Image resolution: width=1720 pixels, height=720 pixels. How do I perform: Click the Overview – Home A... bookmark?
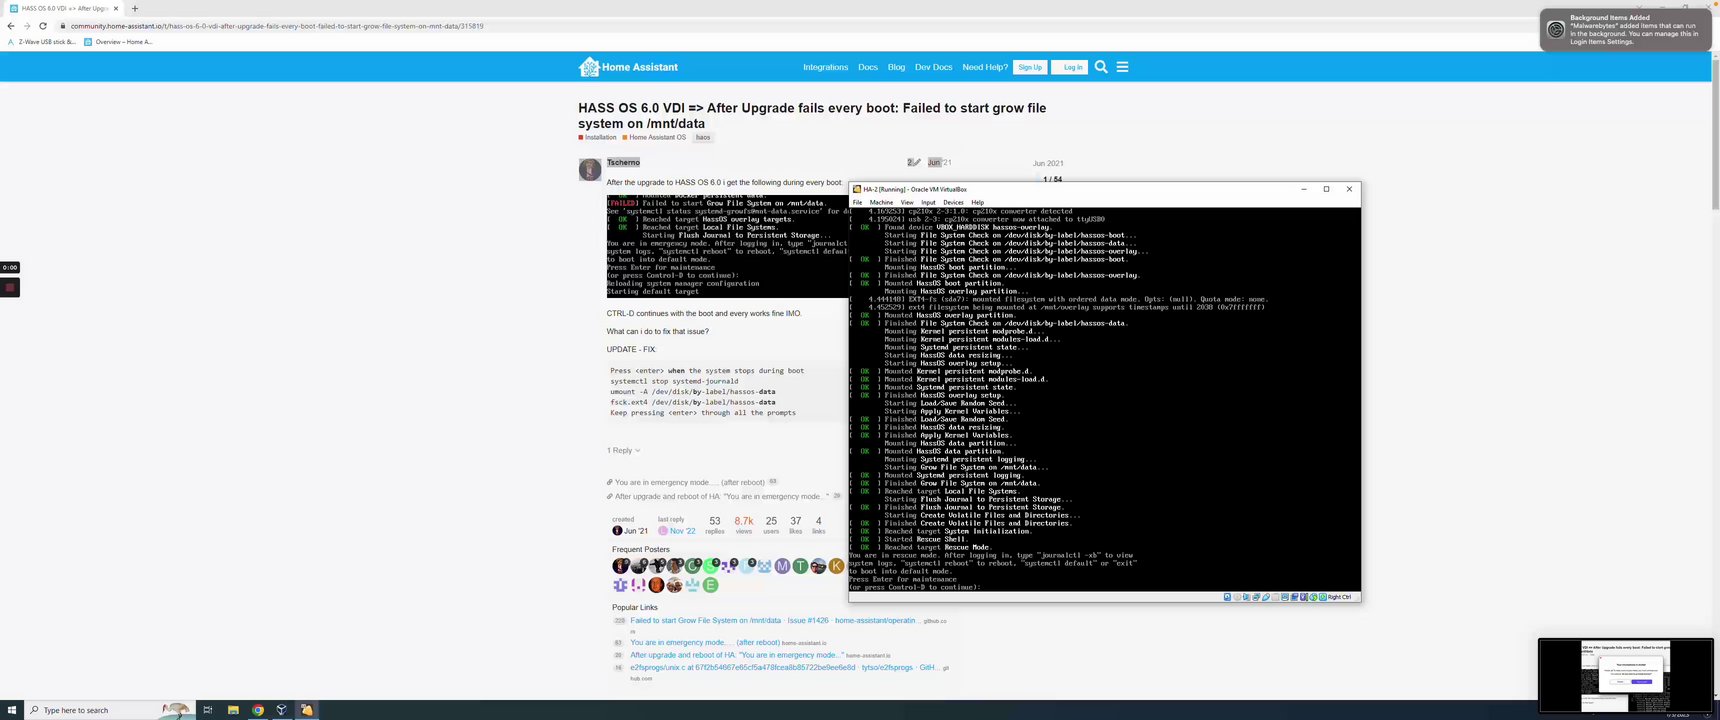click(119, 42)
